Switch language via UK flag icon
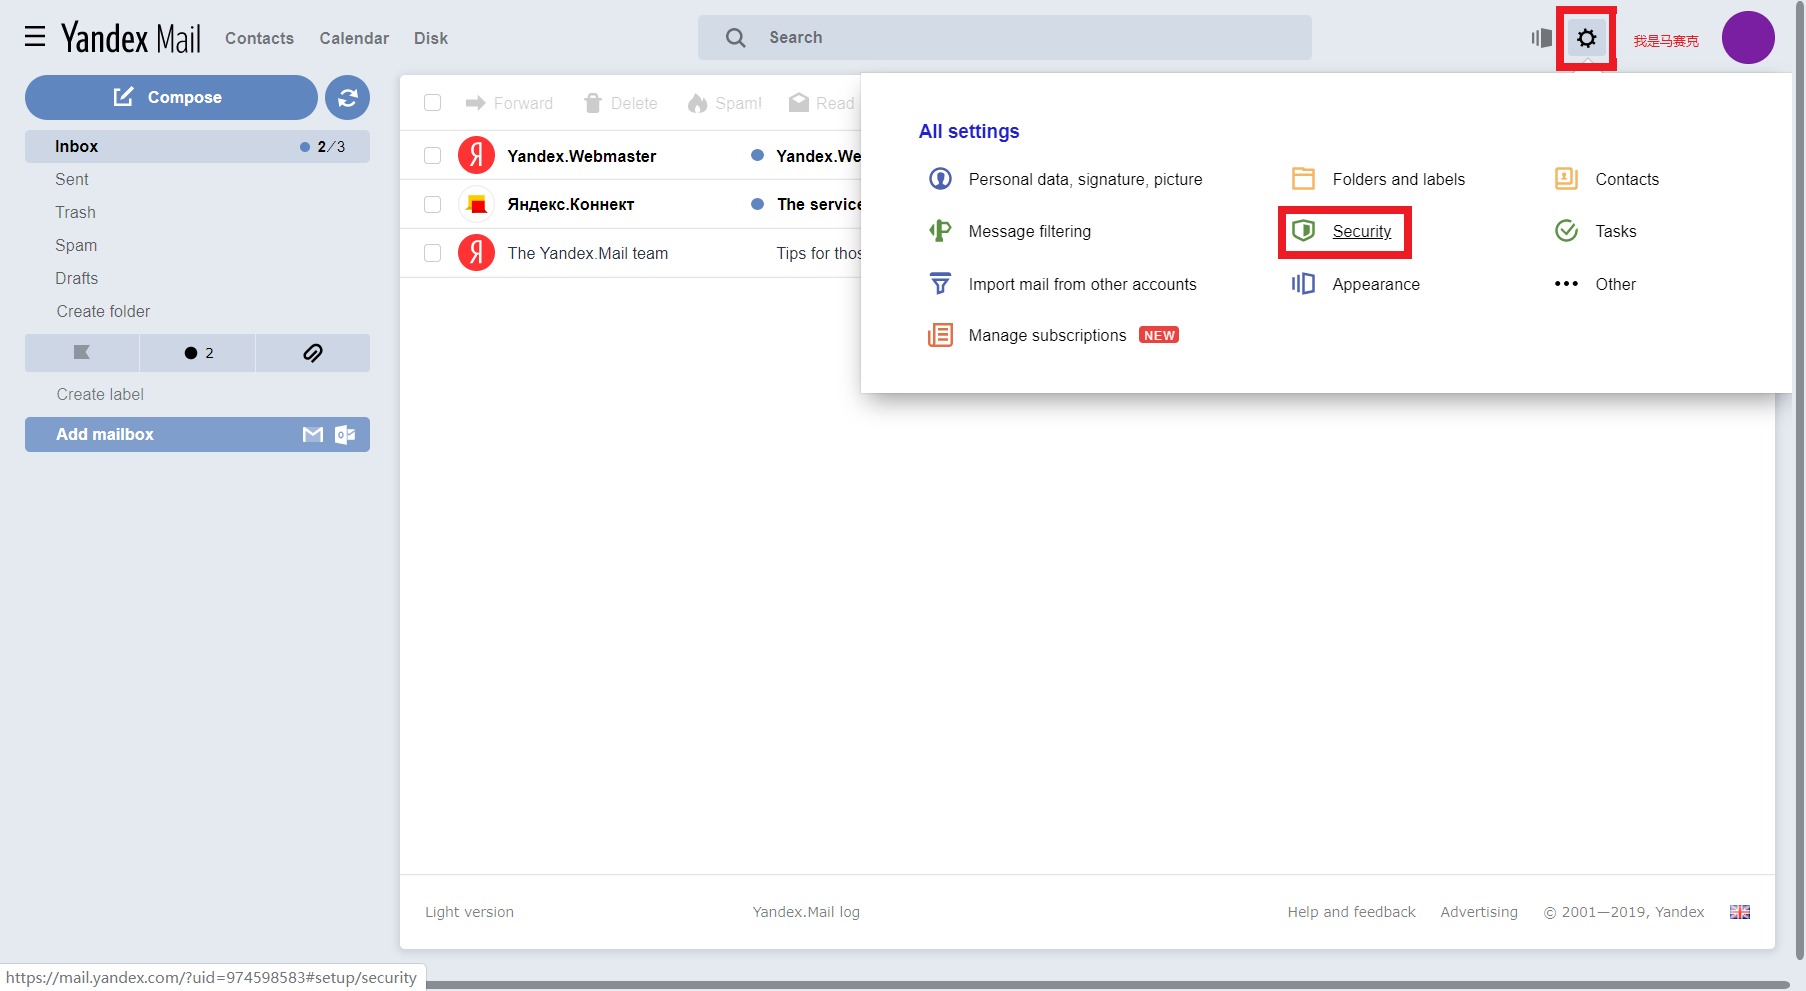Viewport: 1806px width, 991px height. point(1740,912)
